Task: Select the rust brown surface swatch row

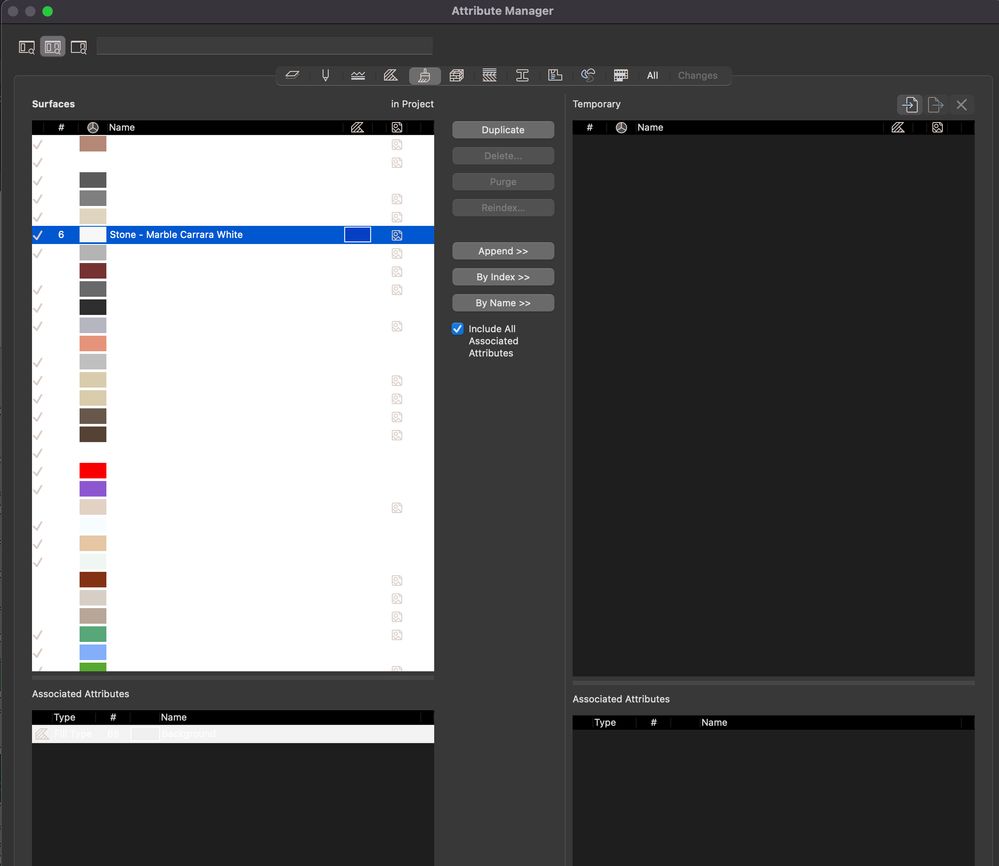Action: click(x=233, y=580)
